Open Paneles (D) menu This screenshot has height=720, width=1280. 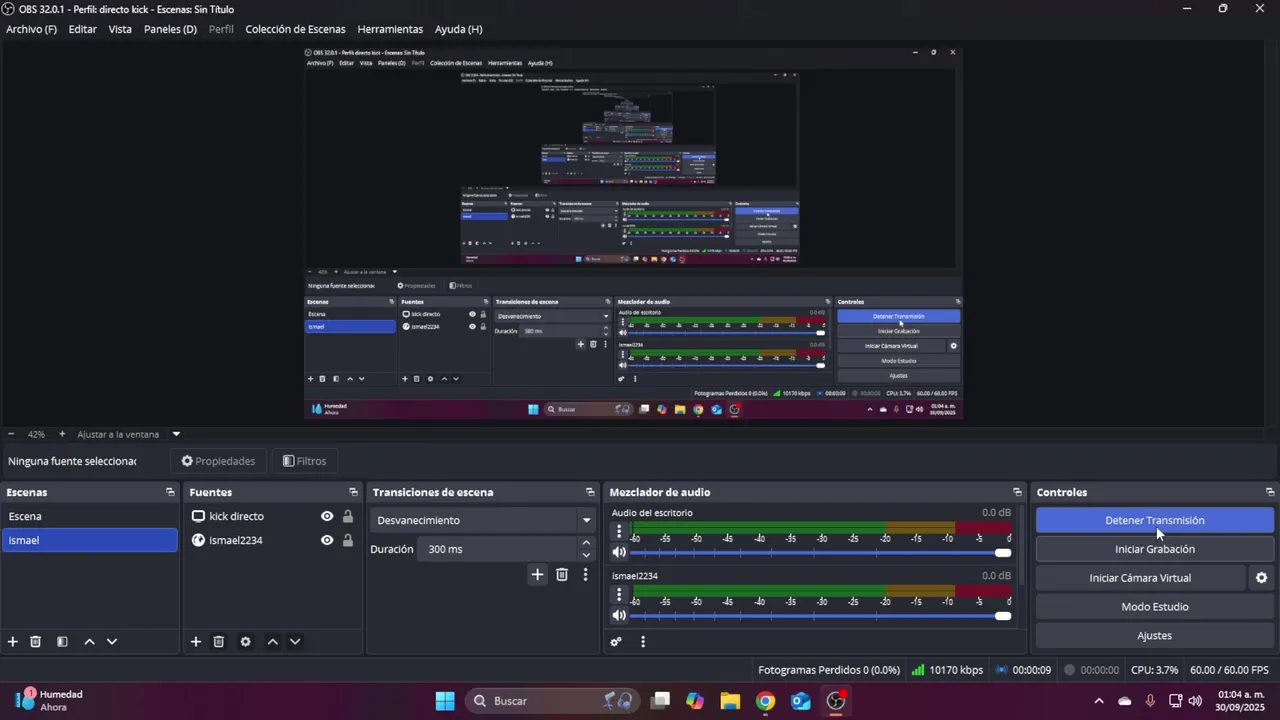pos(170,29)
